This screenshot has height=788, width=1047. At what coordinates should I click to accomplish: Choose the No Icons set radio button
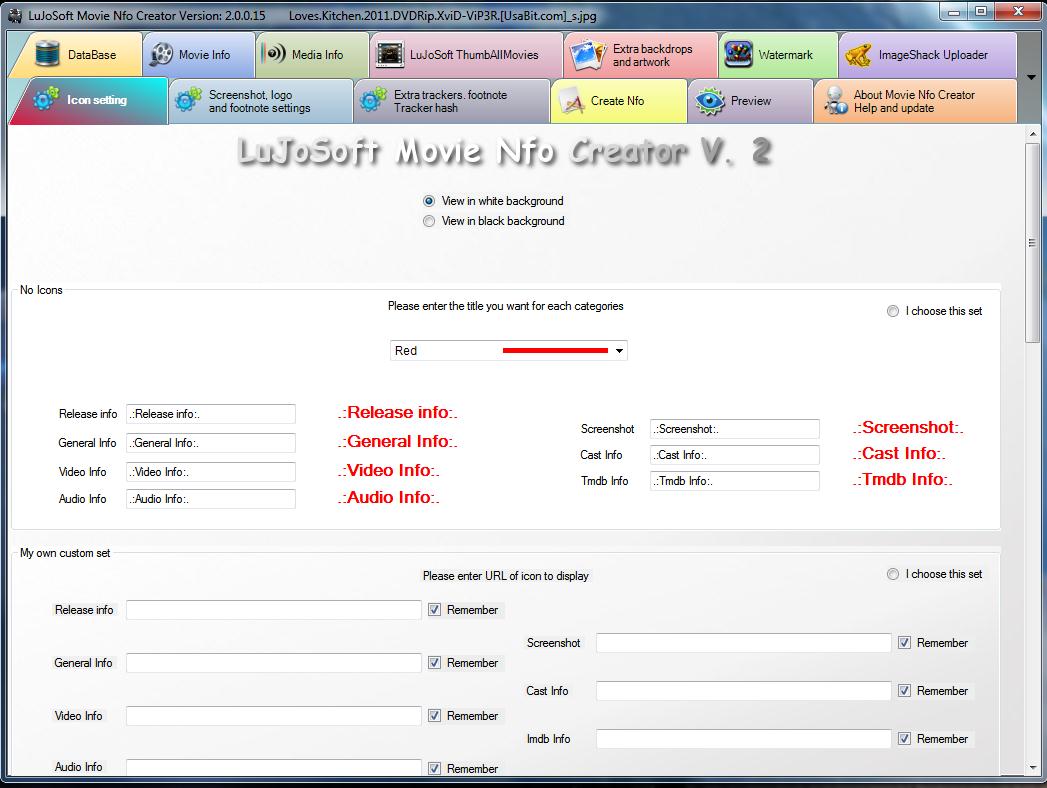893,311
